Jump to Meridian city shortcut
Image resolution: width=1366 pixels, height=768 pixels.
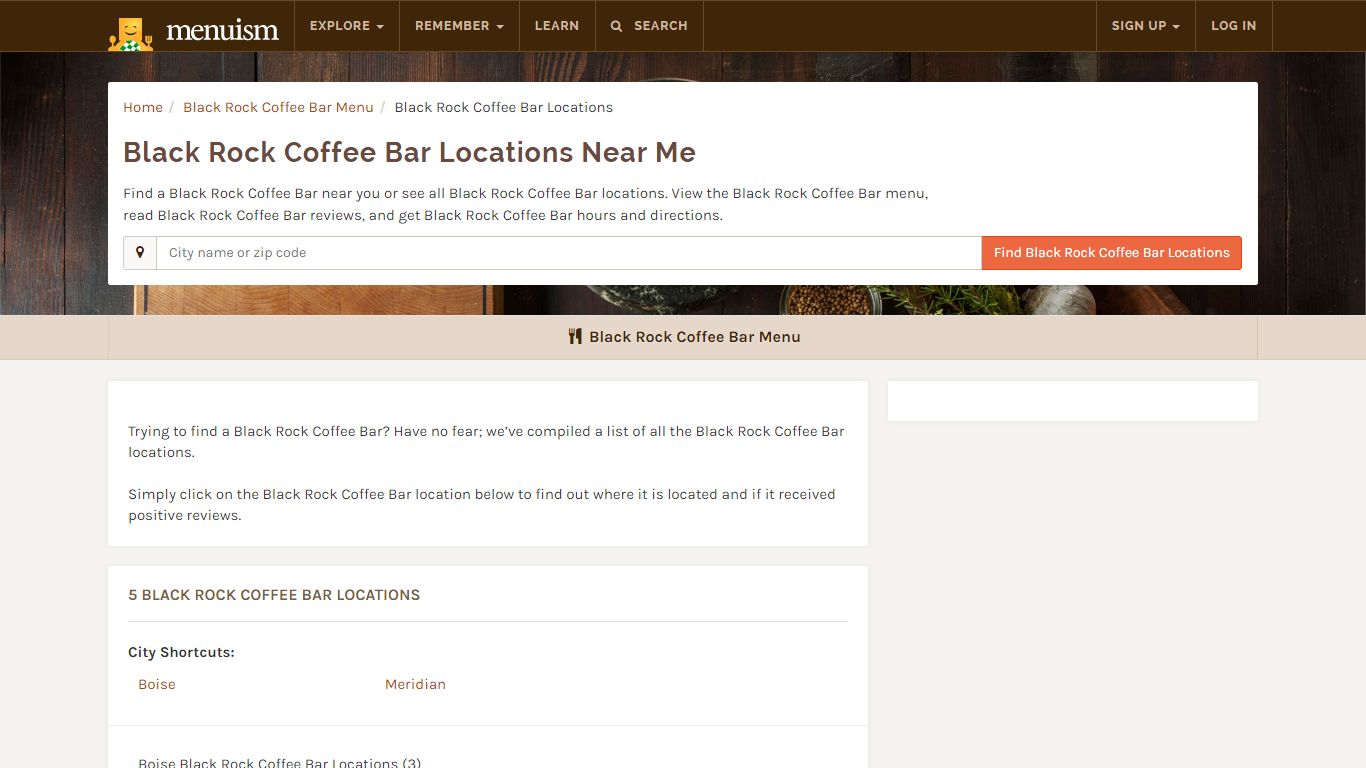(x=415, y=684)
